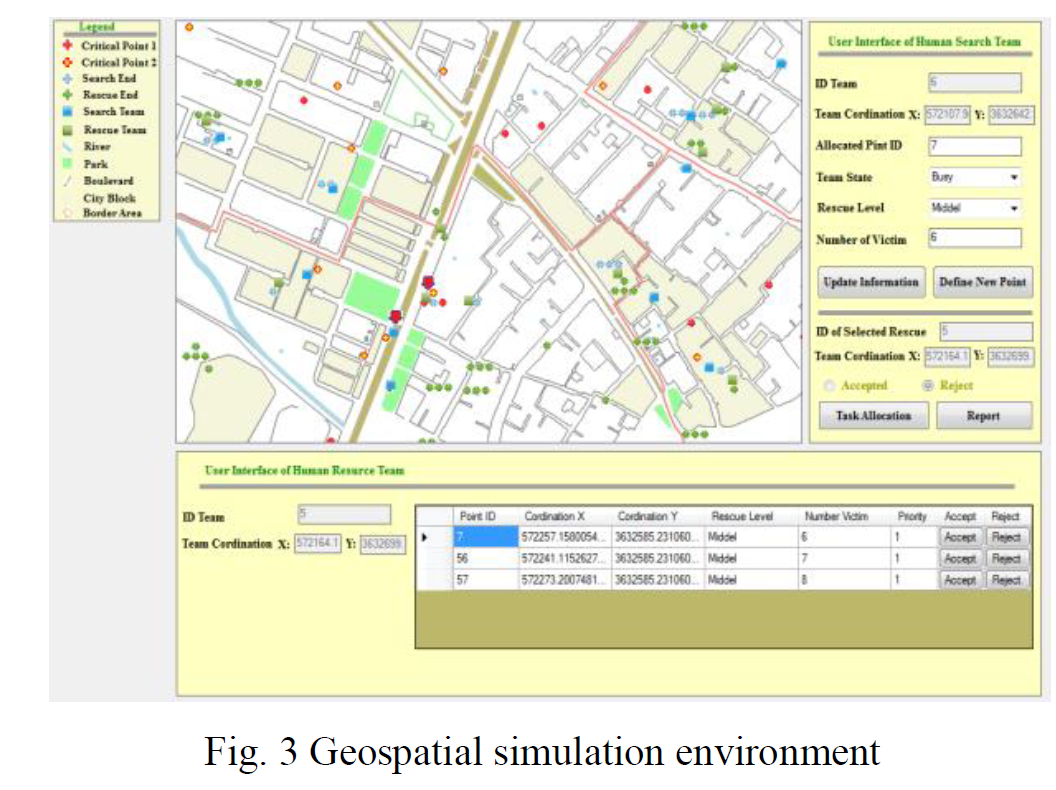1056x790 pixels.
Task: Click Accept for Point ID 56
Action: click(960, 558)
